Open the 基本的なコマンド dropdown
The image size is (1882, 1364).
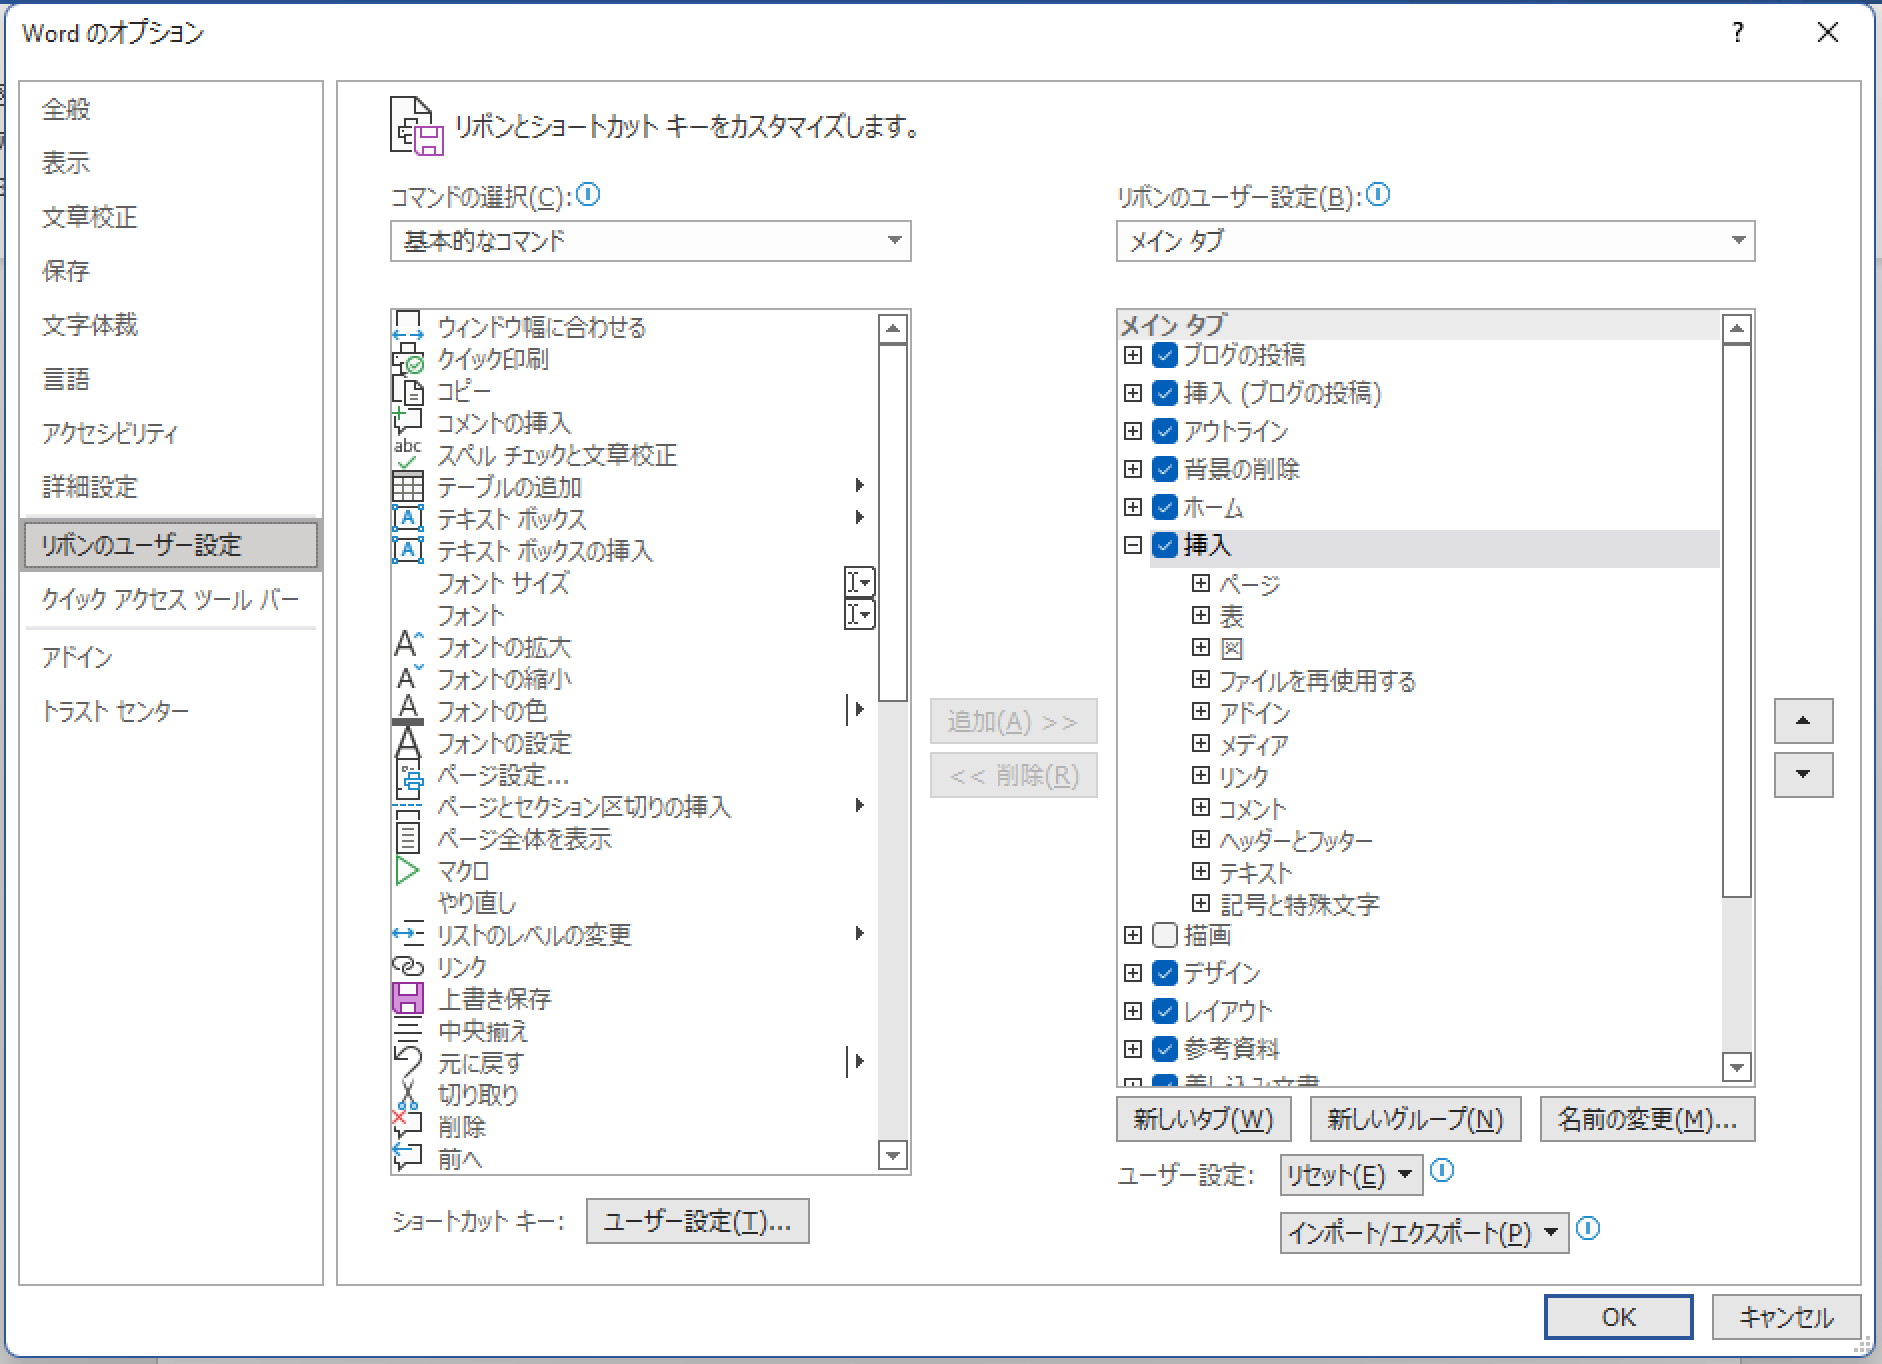click(x=651, y=241)
